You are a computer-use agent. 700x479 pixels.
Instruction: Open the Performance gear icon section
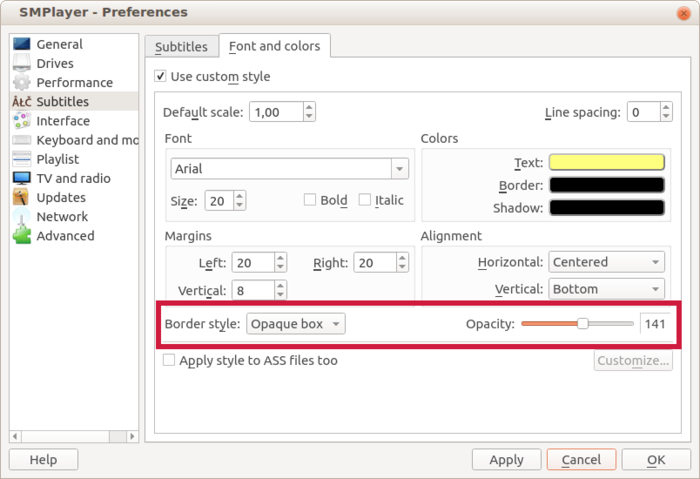(x=21, y=82)
